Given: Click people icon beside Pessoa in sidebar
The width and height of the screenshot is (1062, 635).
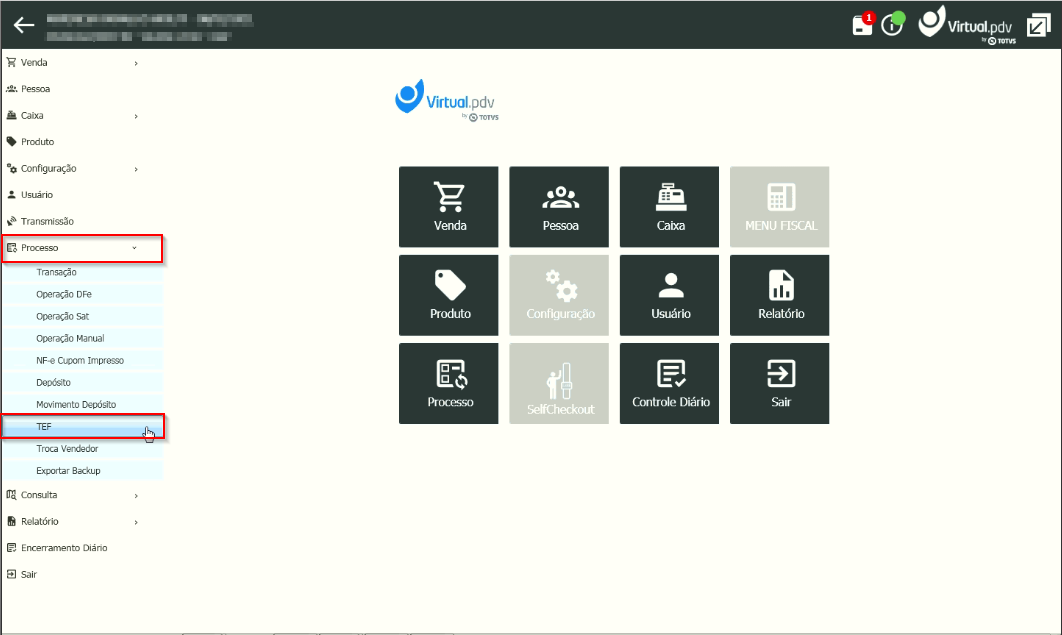Looking at the screenshot, I should click(12, 89).
